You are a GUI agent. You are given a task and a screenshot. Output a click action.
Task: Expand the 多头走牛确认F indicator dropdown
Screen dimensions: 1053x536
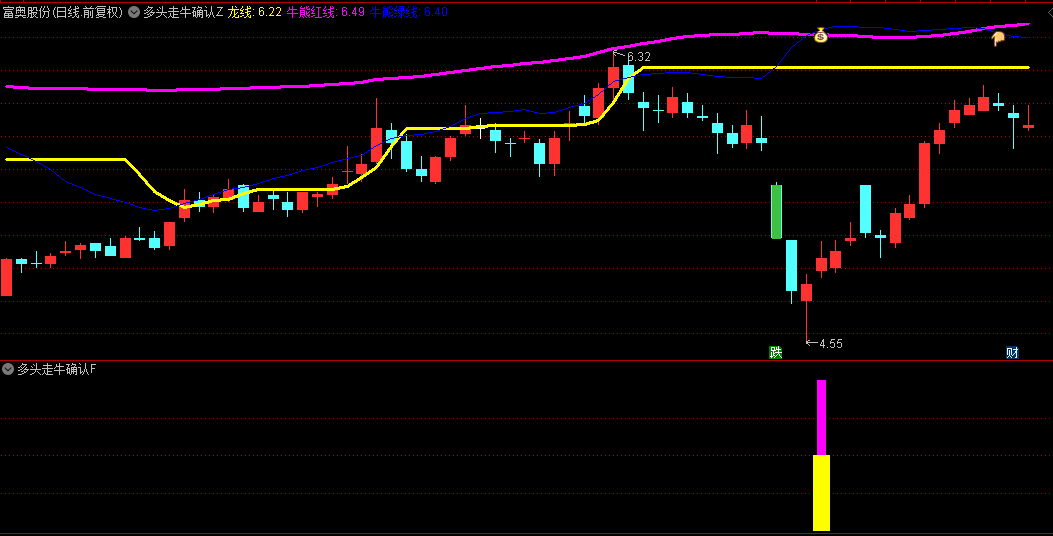(8, 369)
